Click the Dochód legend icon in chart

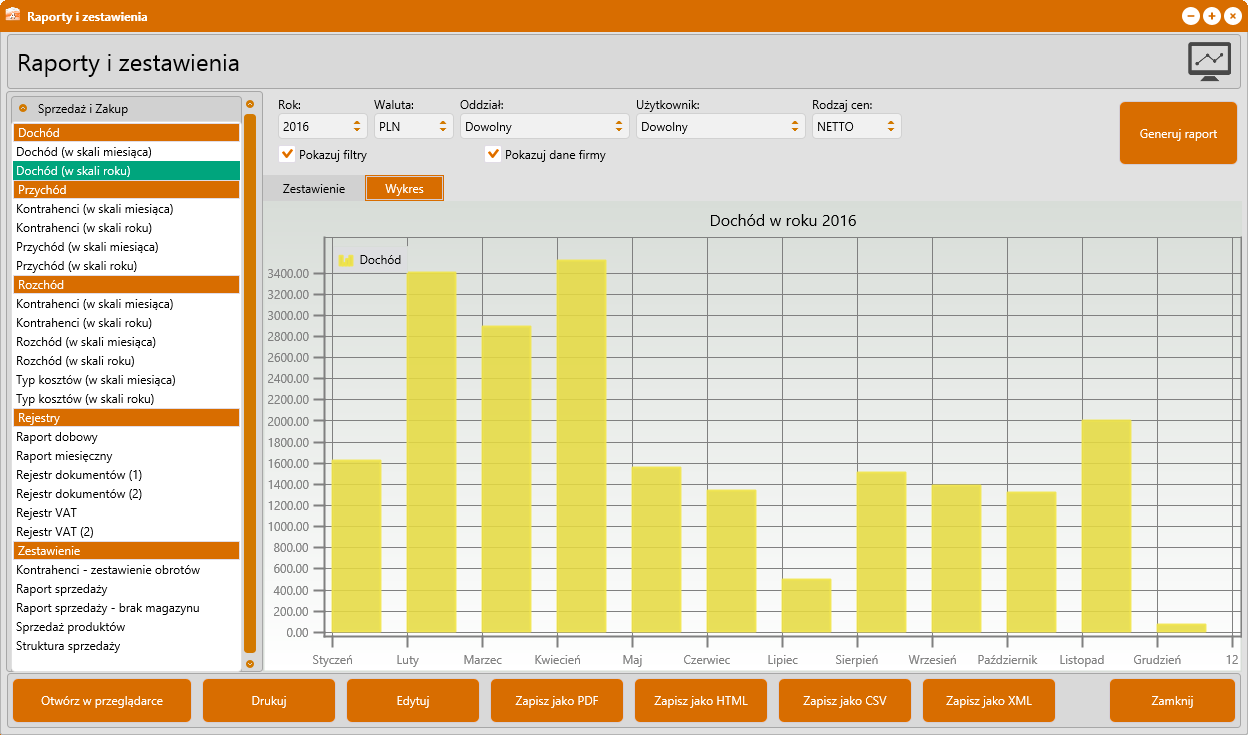click(x=346, y=260)
